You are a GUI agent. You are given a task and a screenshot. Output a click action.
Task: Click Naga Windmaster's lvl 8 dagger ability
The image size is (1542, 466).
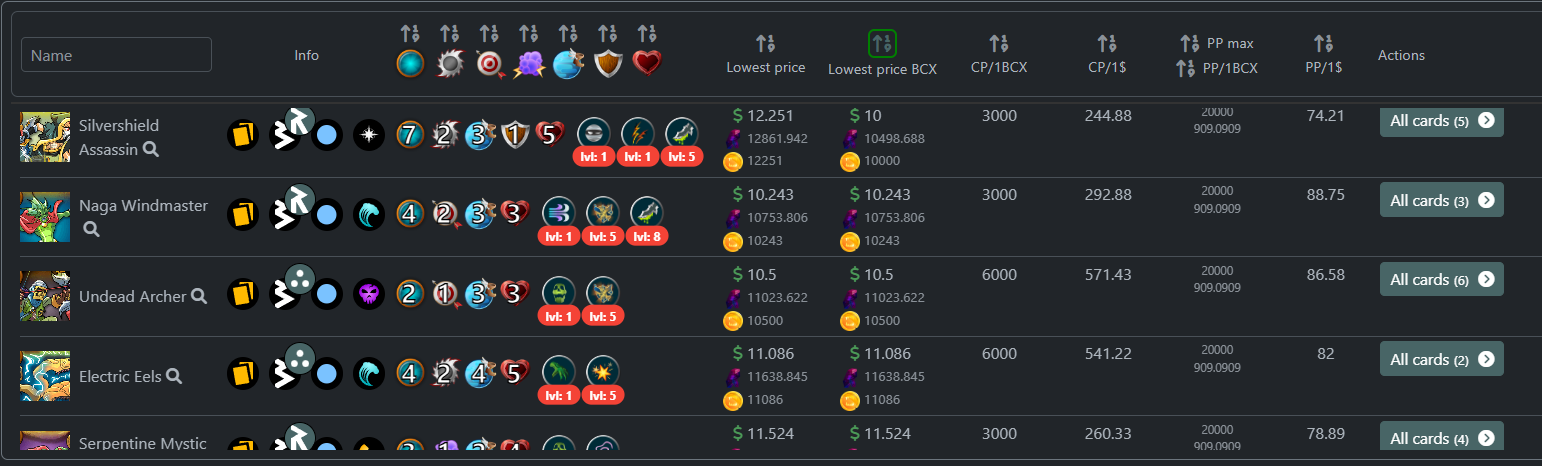tap(646, 212)
